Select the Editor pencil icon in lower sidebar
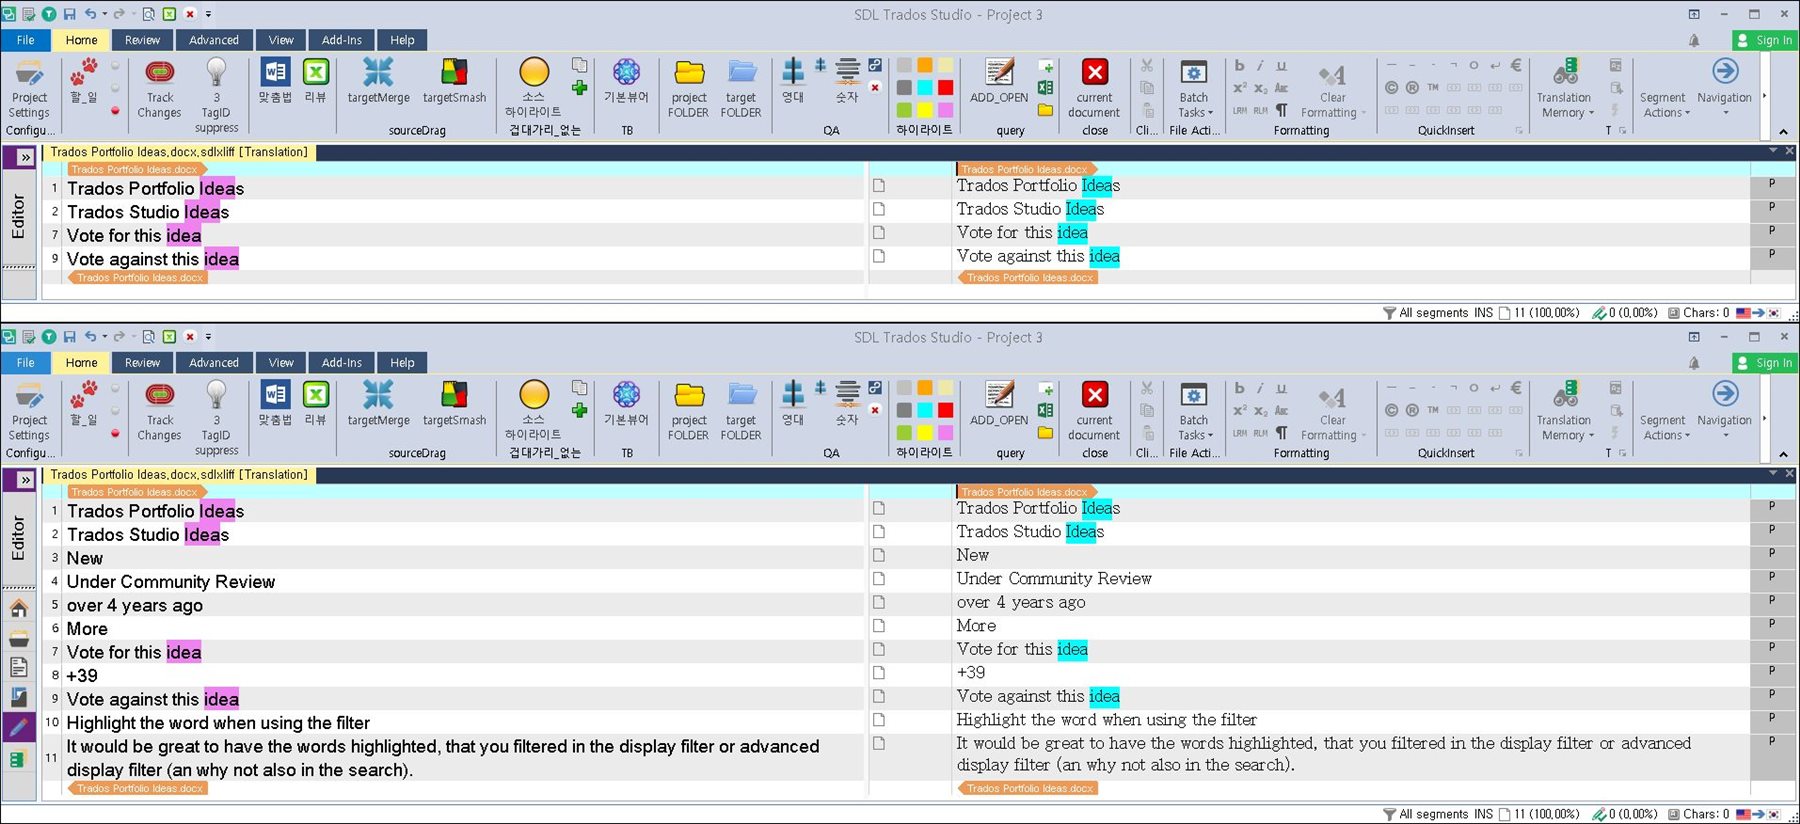1800x824 pixels. [x=18, y=727]
